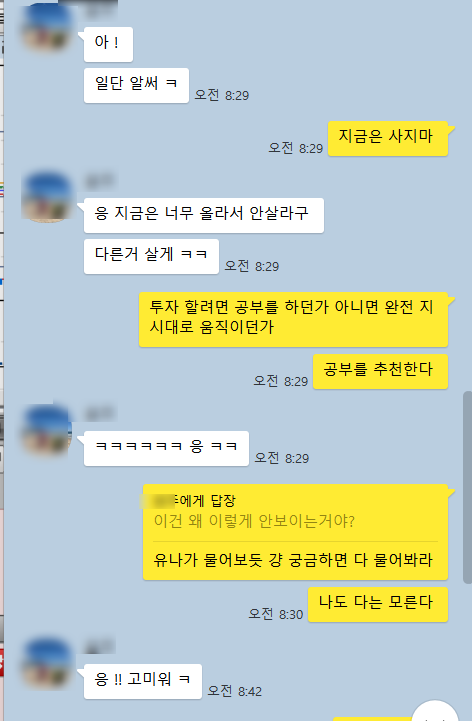
Task: Open the profile picture beside '아 !'
Action: pos(47,28)
